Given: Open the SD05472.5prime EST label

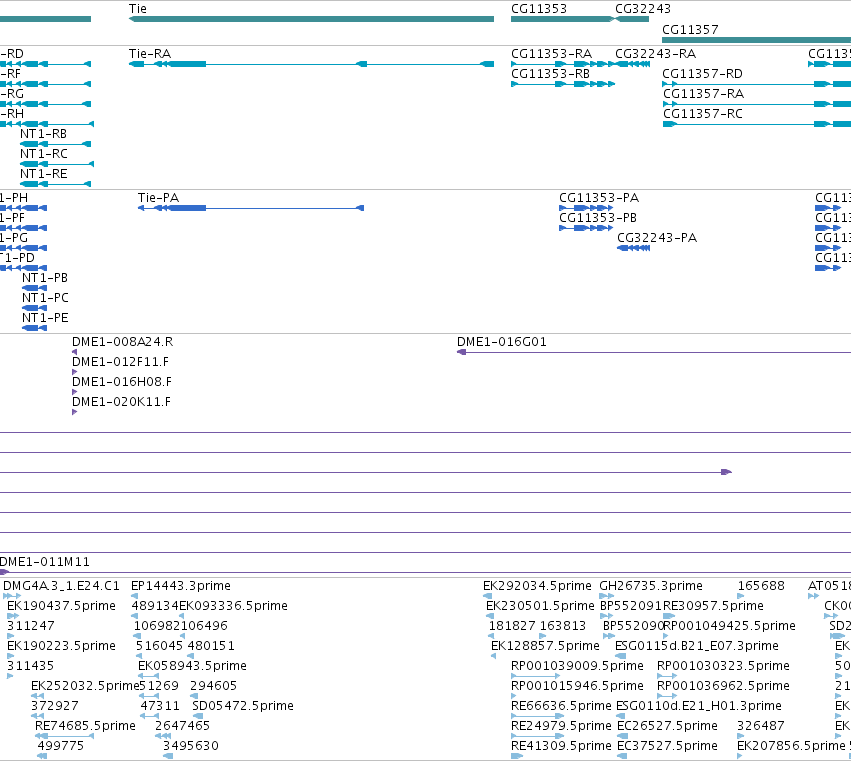Looking at the screenshot, I should click(x=243, y=706).
